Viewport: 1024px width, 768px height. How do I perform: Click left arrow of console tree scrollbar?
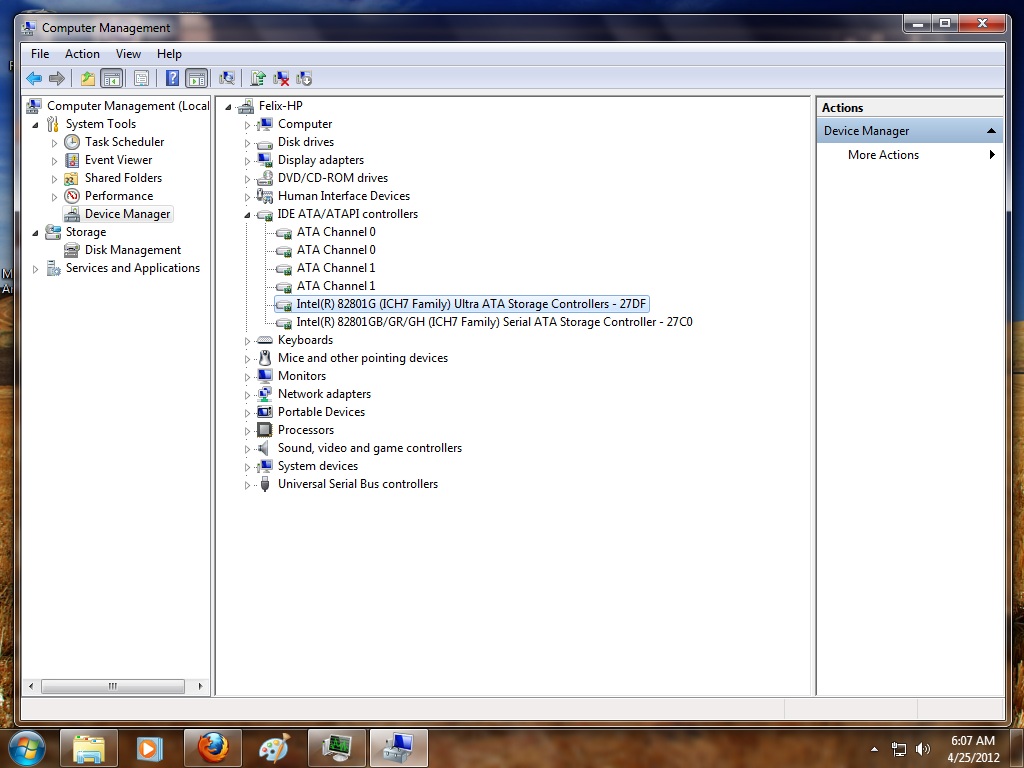point(31,686)
